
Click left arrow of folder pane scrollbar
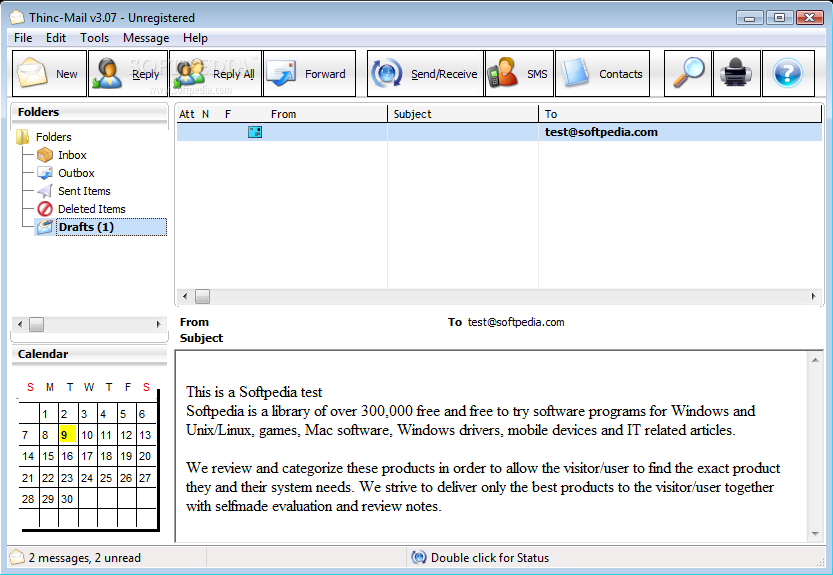click(x=20, y=324)
